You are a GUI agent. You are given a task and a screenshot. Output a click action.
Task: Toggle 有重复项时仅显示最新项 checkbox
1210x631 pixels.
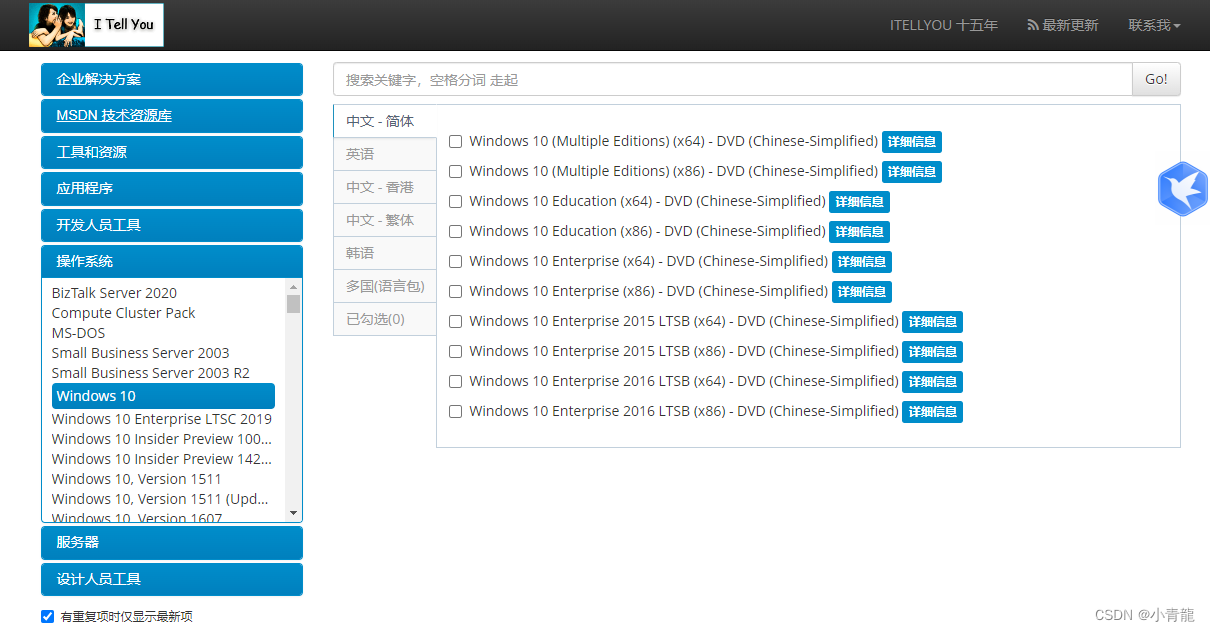click(x=47, y=616)
